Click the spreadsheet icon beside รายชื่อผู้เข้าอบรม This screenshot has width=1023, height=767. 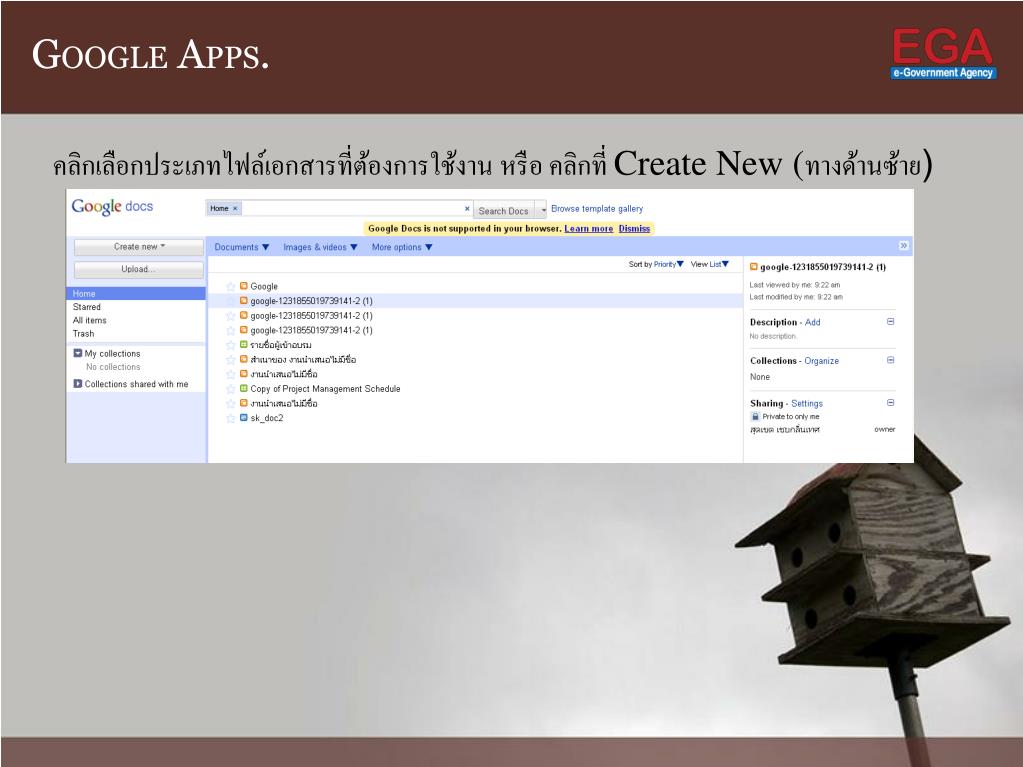244,344
